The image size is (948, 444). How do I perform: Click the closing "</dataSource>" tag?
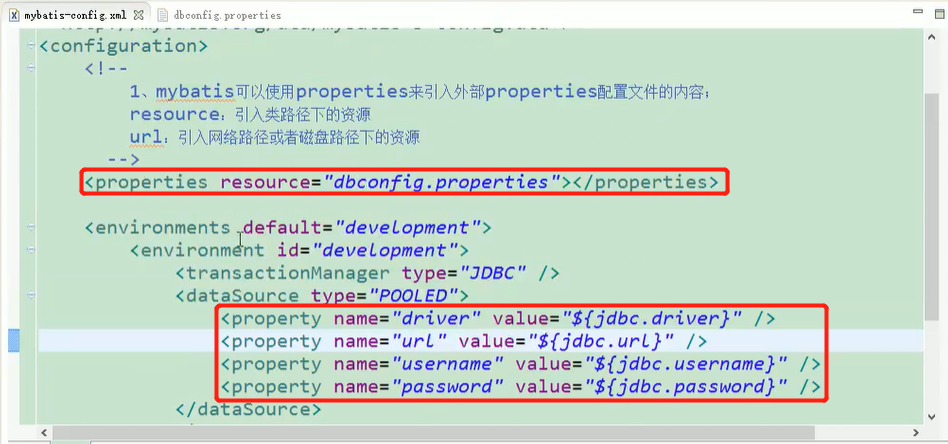pos(248,410)
